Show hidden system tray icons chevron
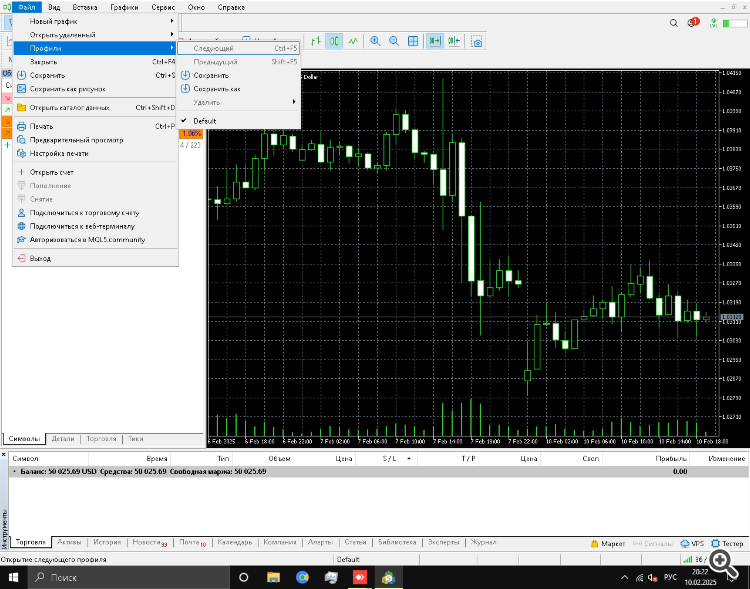Viewport: 750px width, 589px height. pos(625,578)
